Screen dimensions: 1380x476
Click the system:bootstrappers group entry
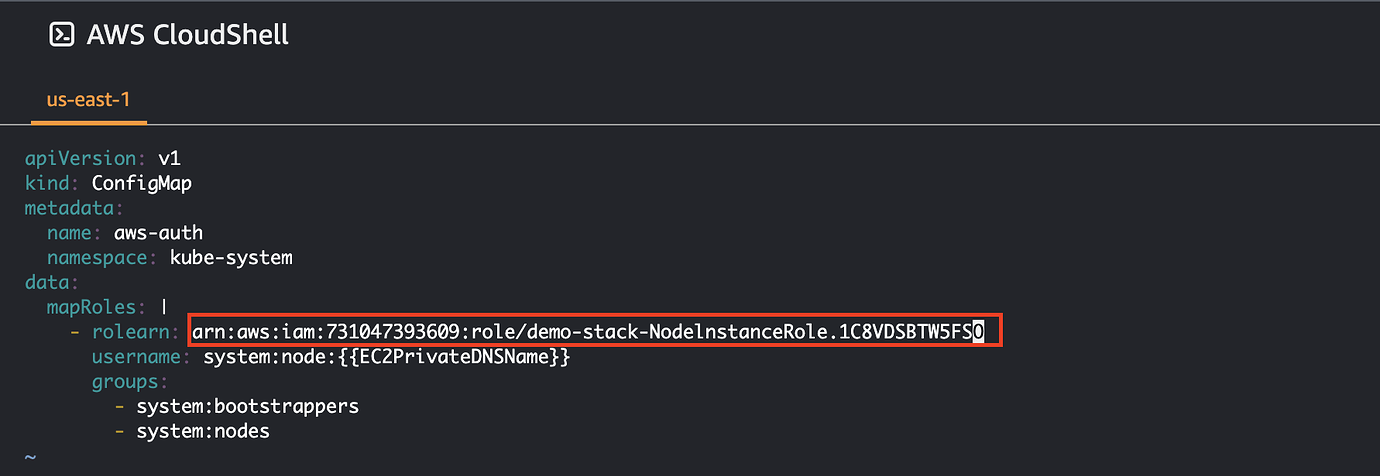[247, 407]
